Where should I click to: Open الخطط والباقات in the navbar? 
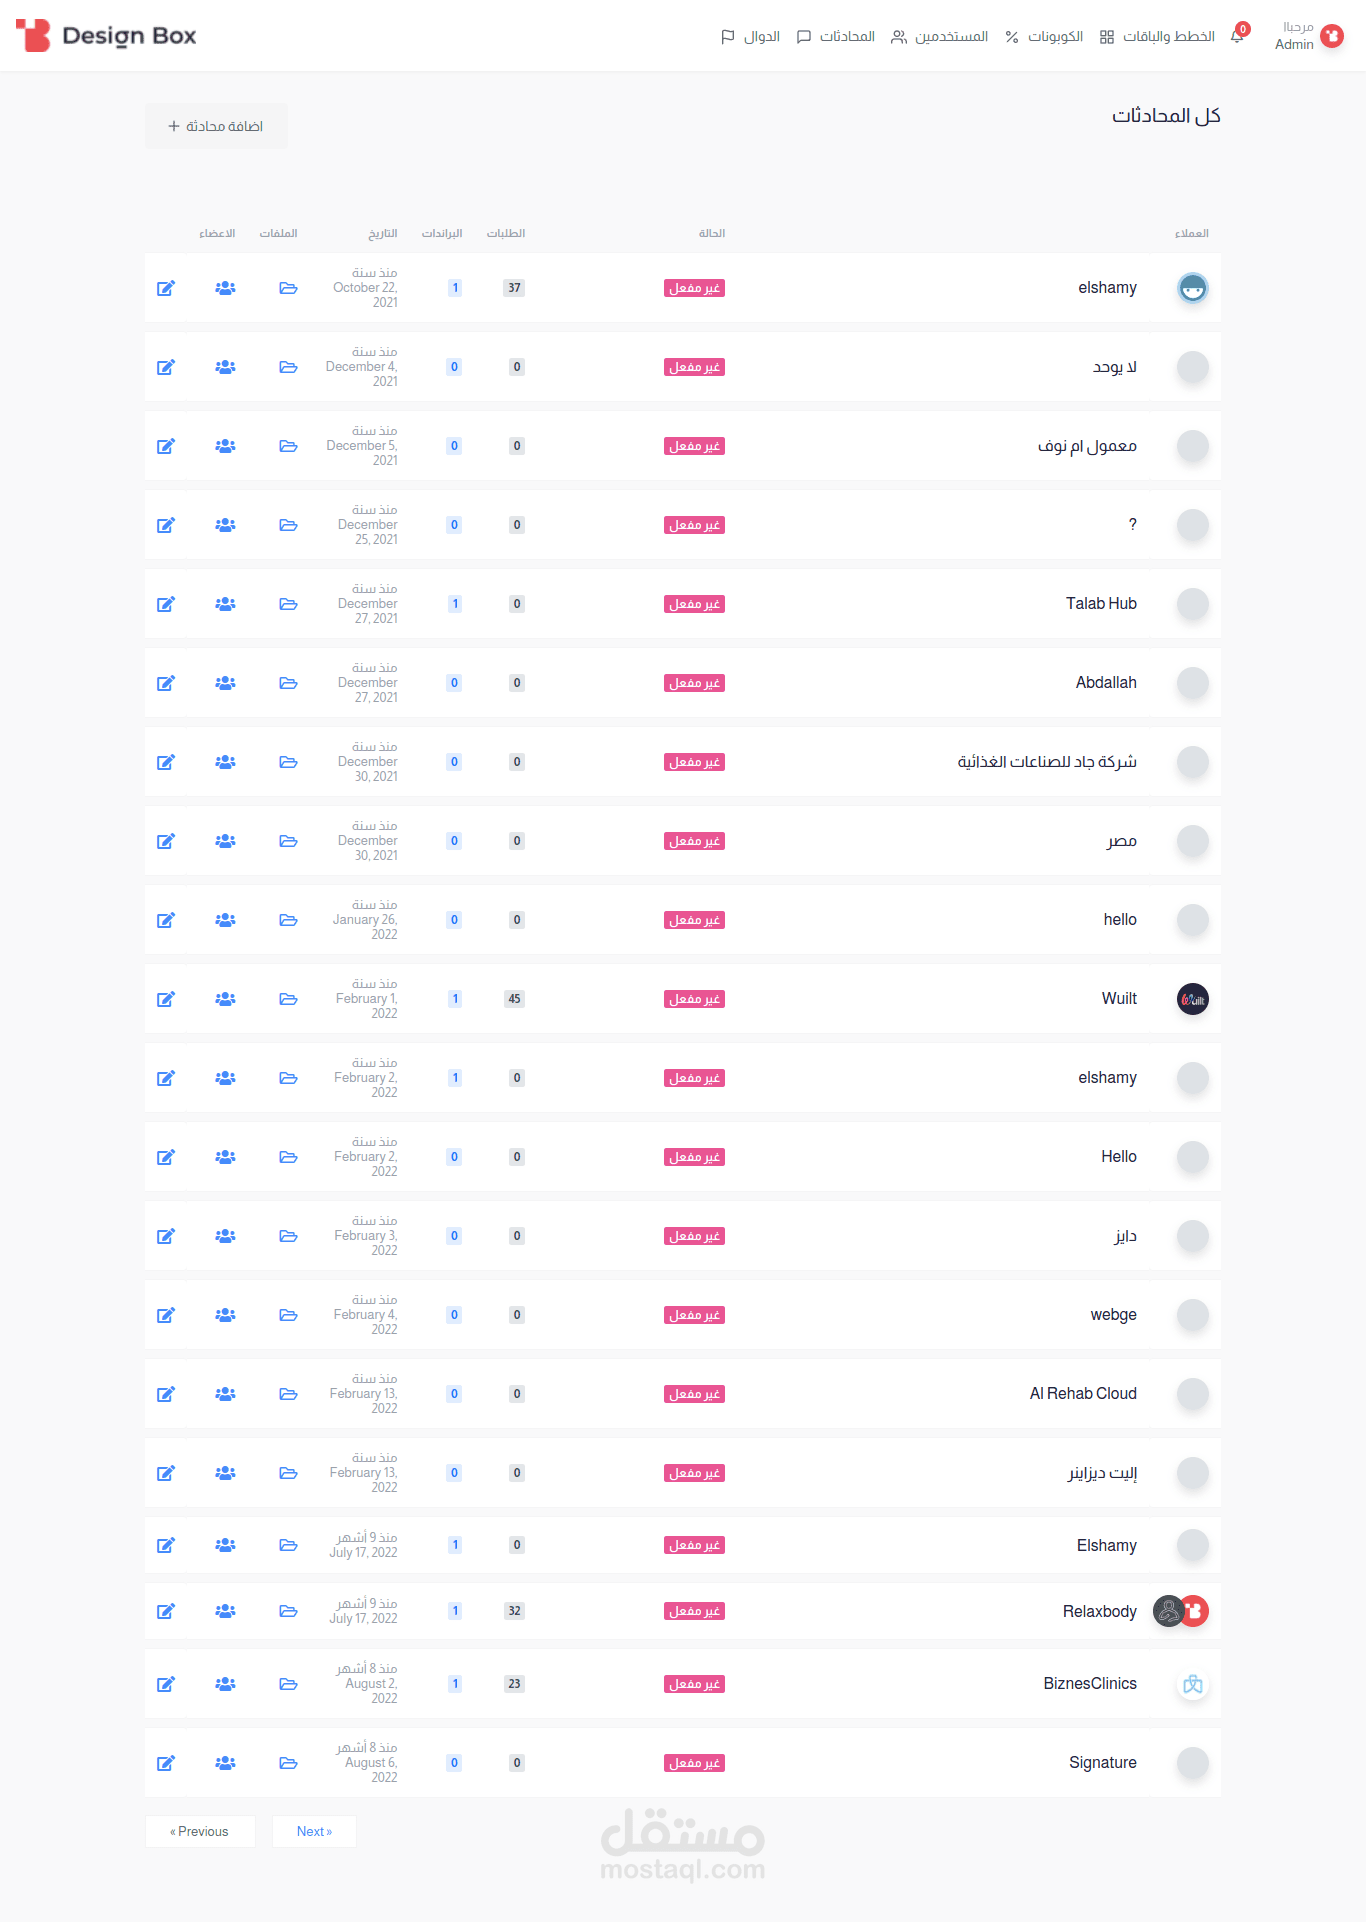(1157, 37)
